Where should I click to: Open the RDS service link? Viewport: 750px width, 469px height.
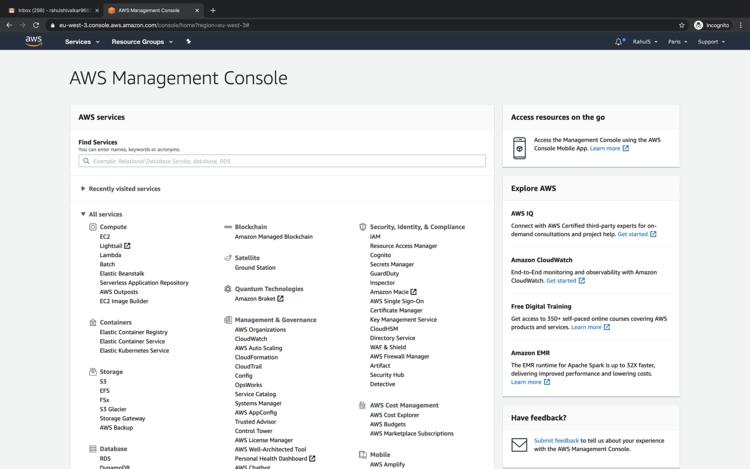(x=105, y=458)
